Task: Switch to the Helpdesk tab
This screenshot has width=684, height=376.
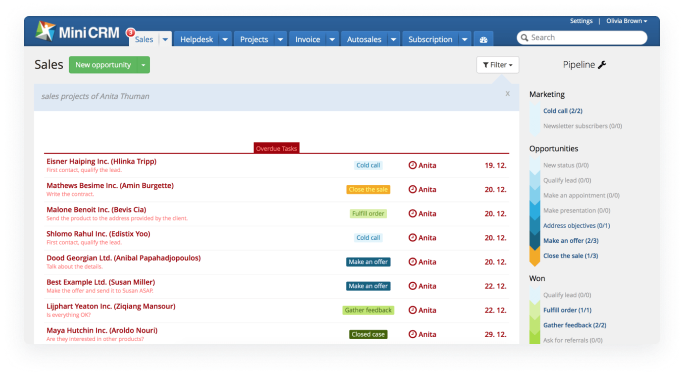Action: pyautogui.click(x=196, y=39)
